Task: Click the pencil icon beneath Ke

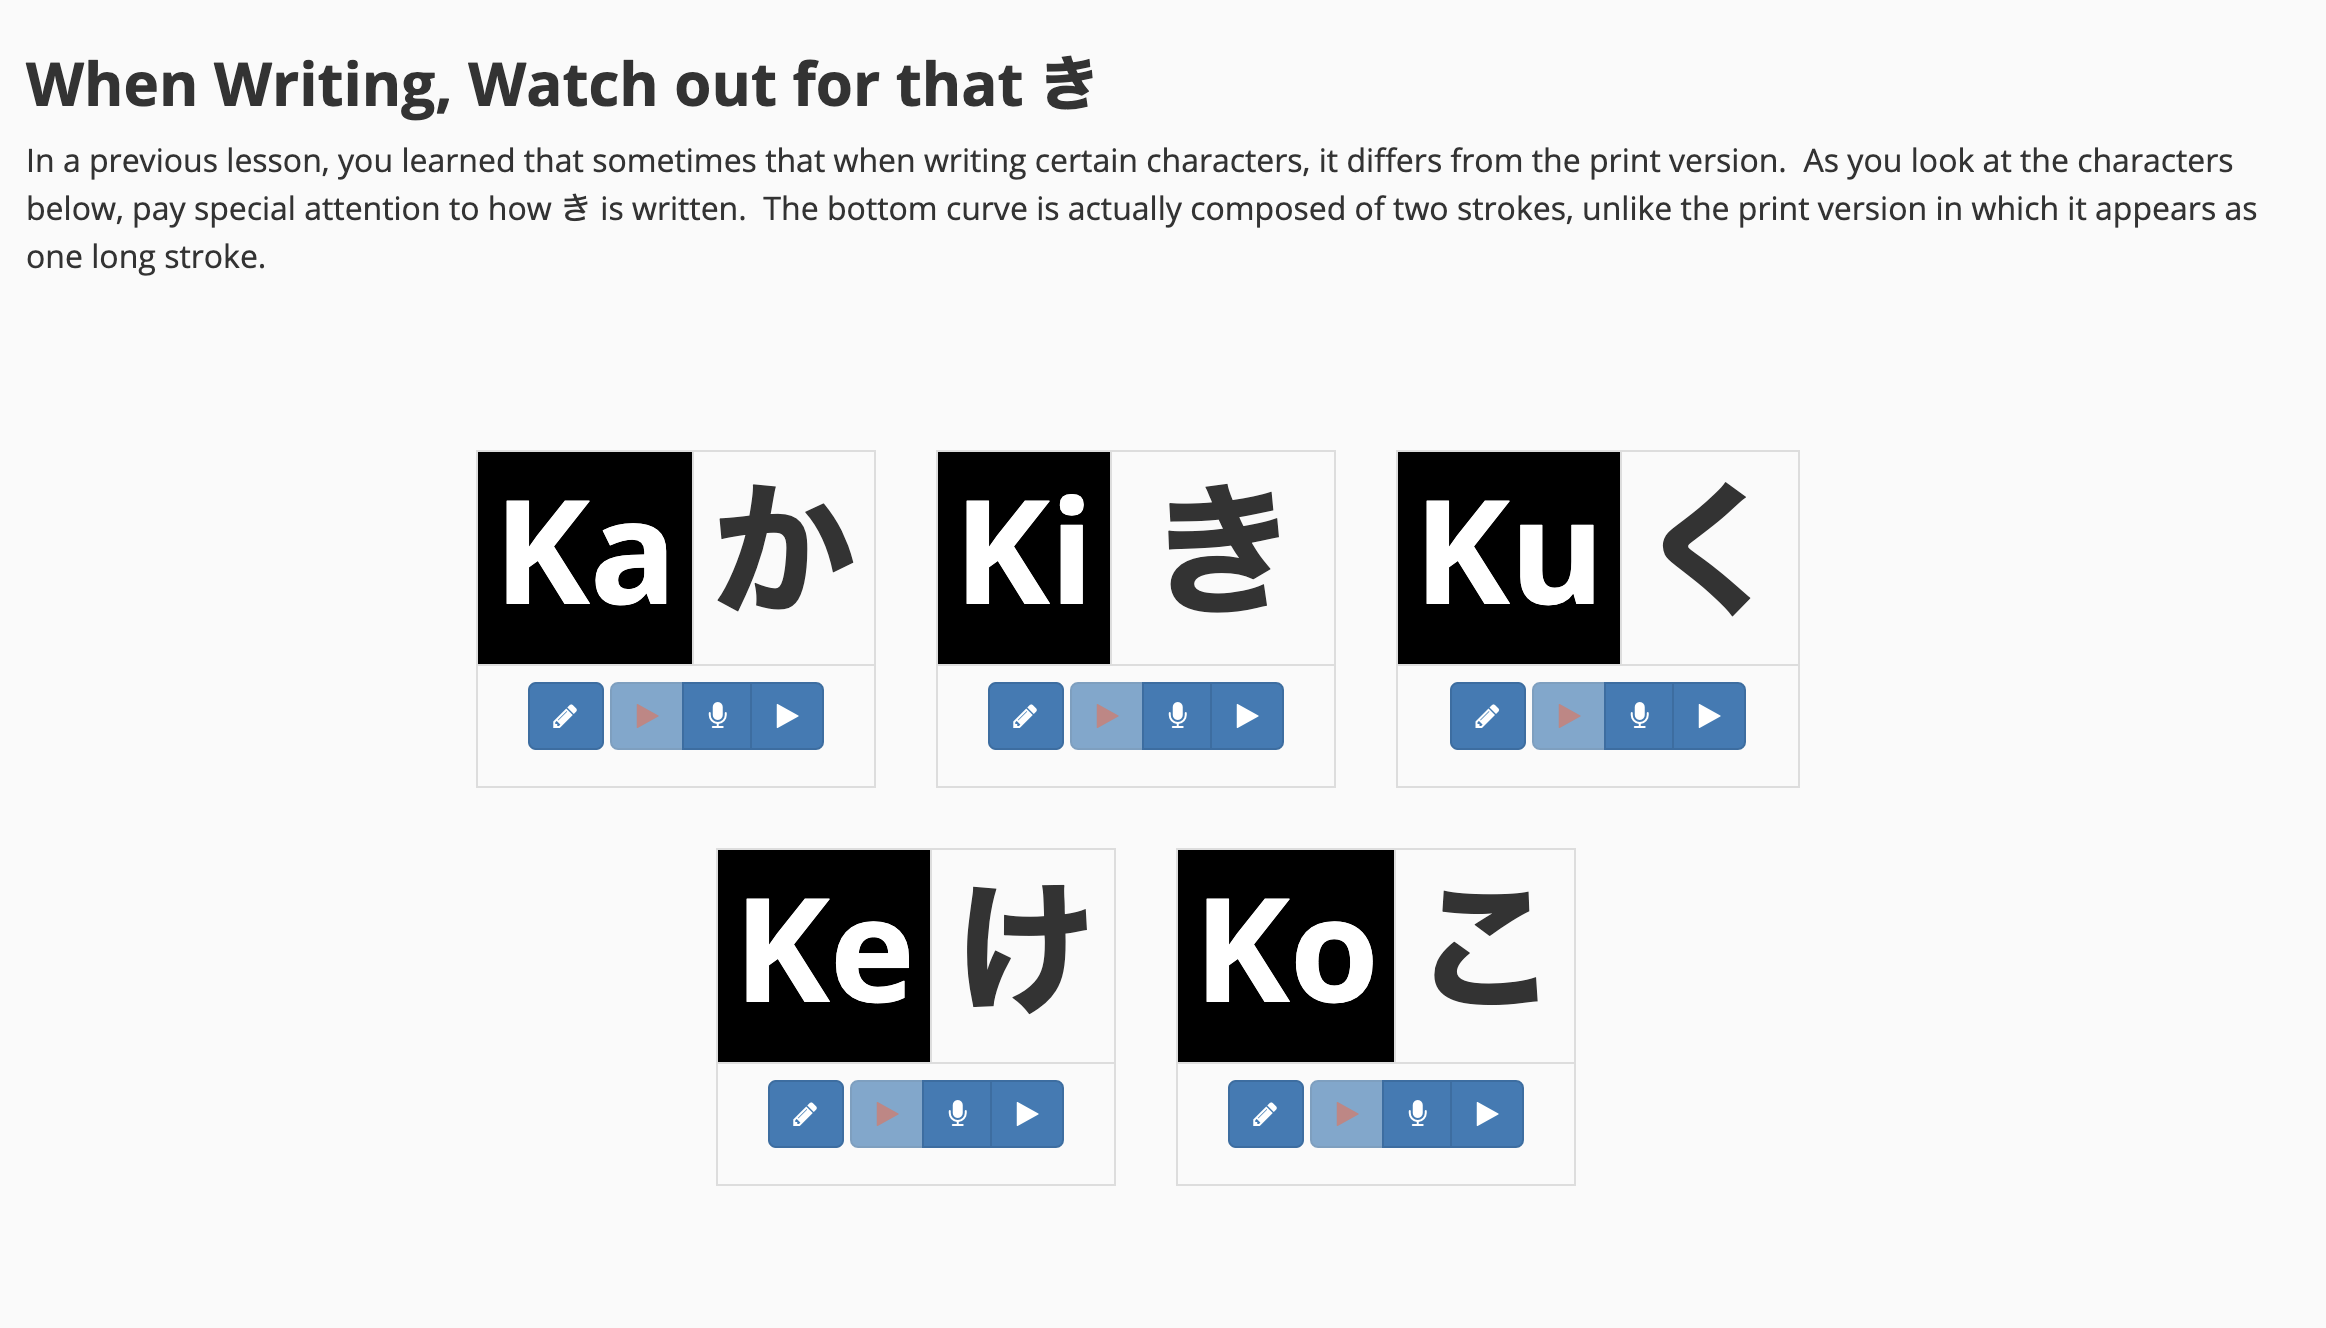Action: [x=806, y=1114]
